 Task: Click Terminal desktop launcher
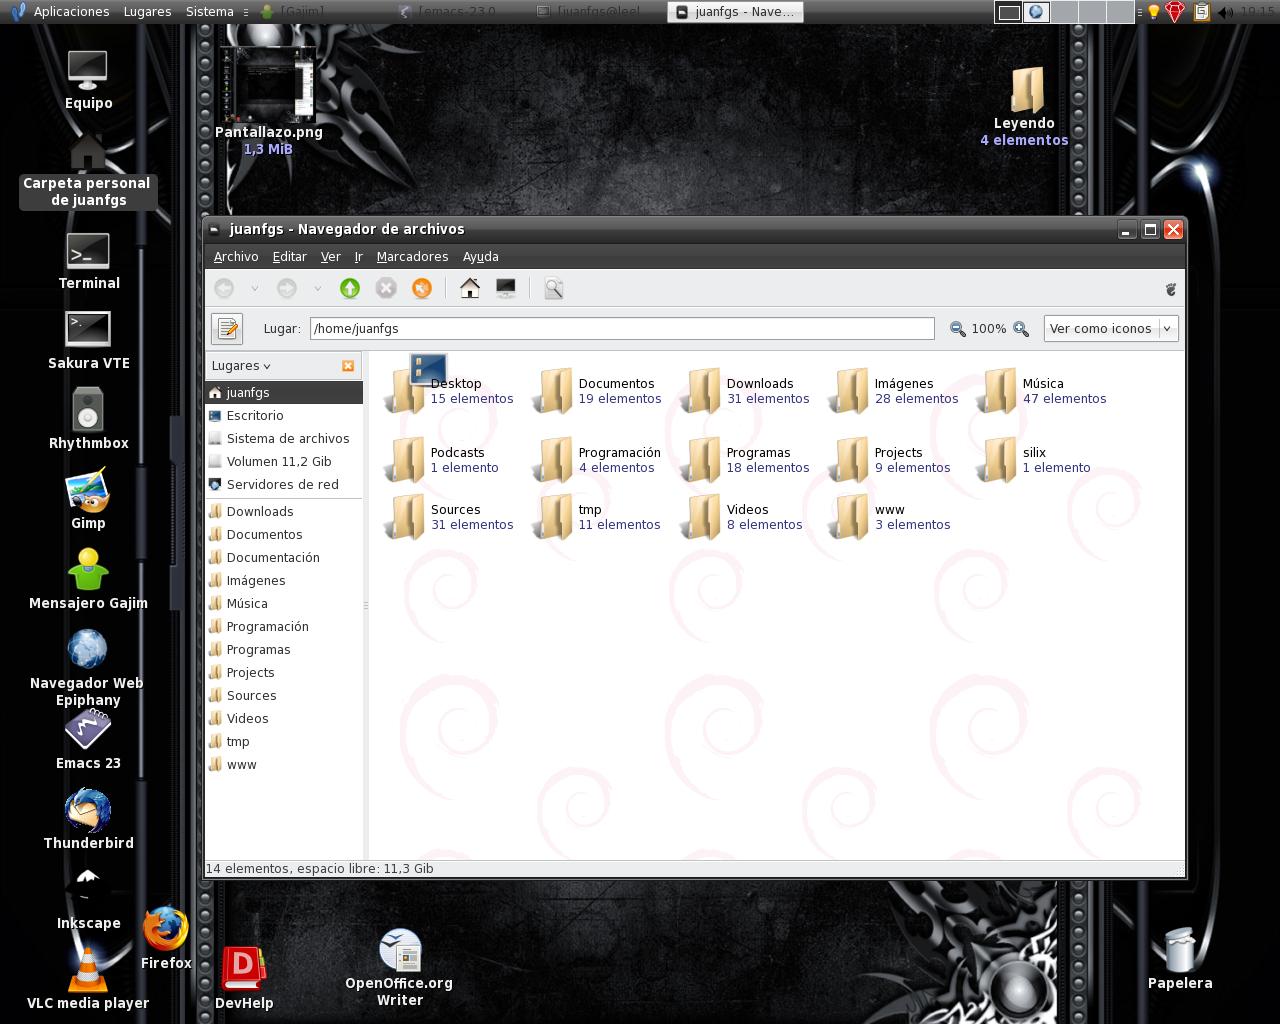tap(88, 262)
